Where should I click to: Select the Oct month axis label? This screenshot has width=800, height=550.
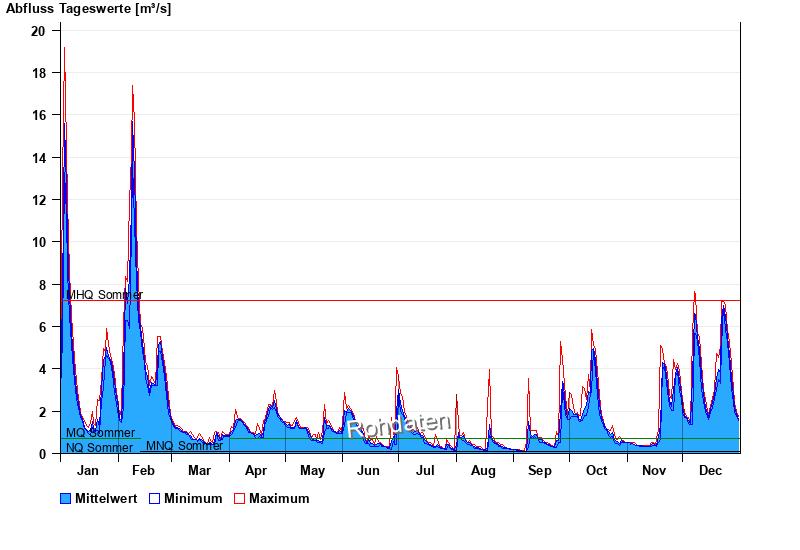pyautogui.click(x=596, y=471)
